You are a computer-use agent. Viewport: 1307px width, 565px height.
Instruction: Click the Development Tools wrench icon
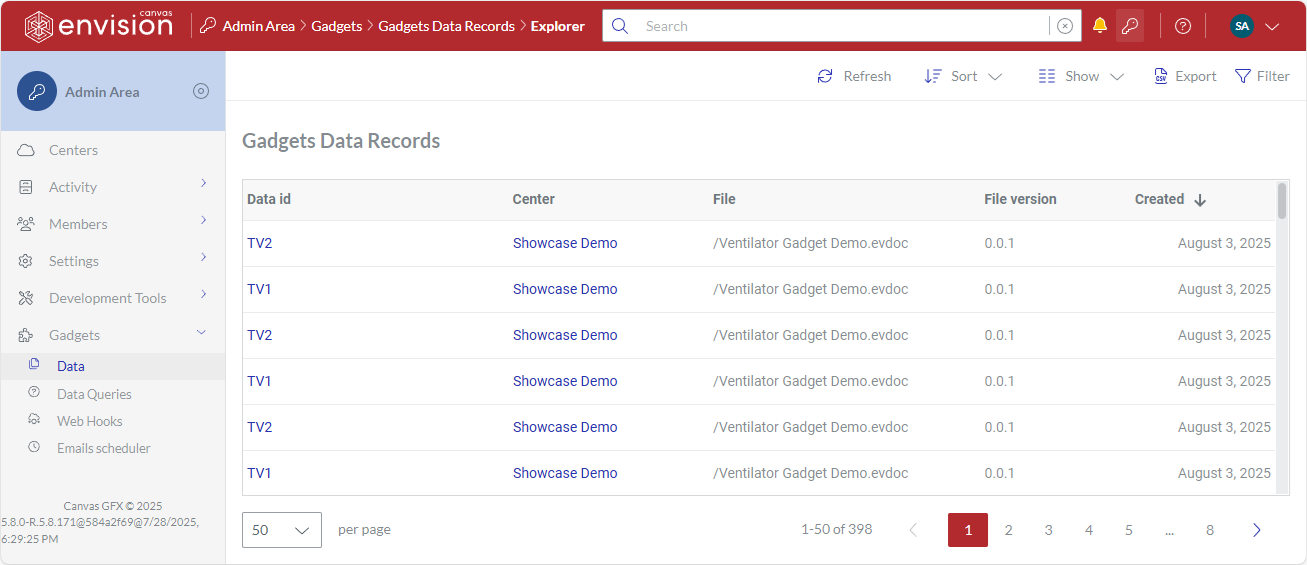(26, 298)
